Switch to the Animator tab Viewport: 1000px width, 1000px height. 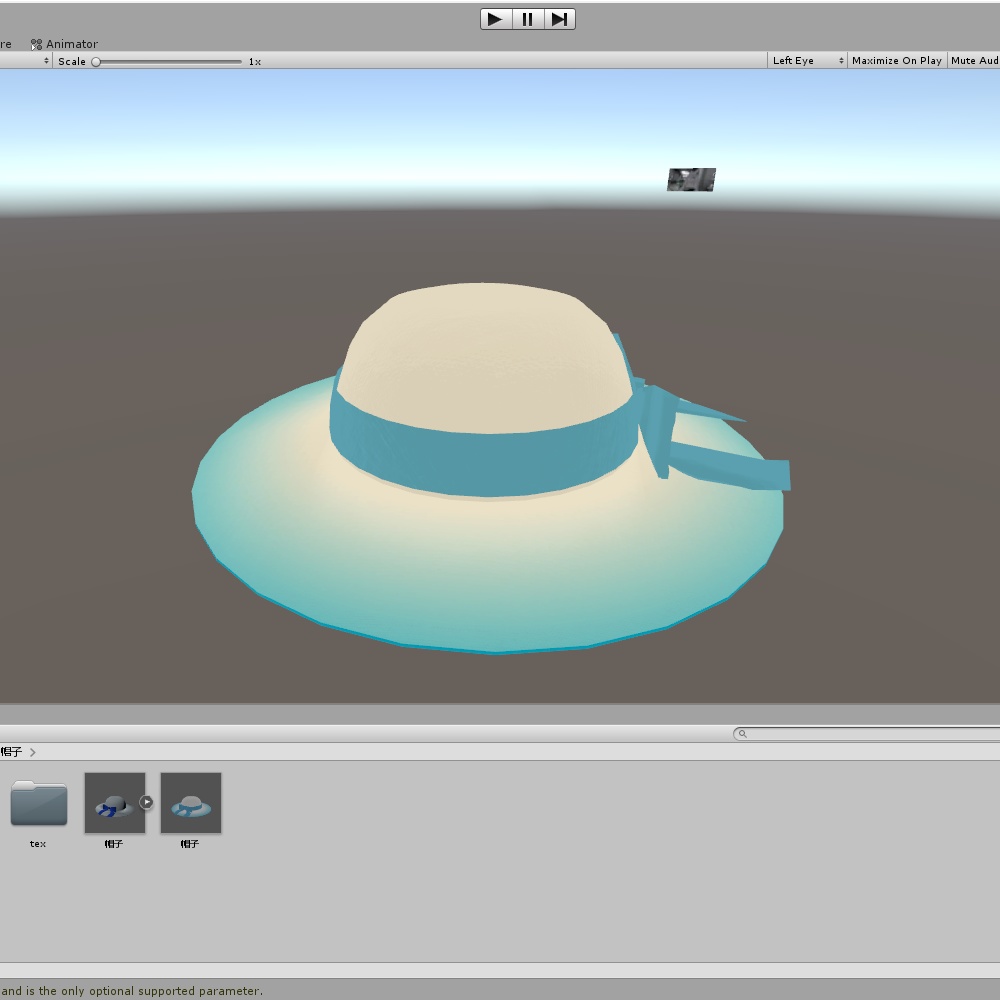pyautogui.click(x=70, y=44)
